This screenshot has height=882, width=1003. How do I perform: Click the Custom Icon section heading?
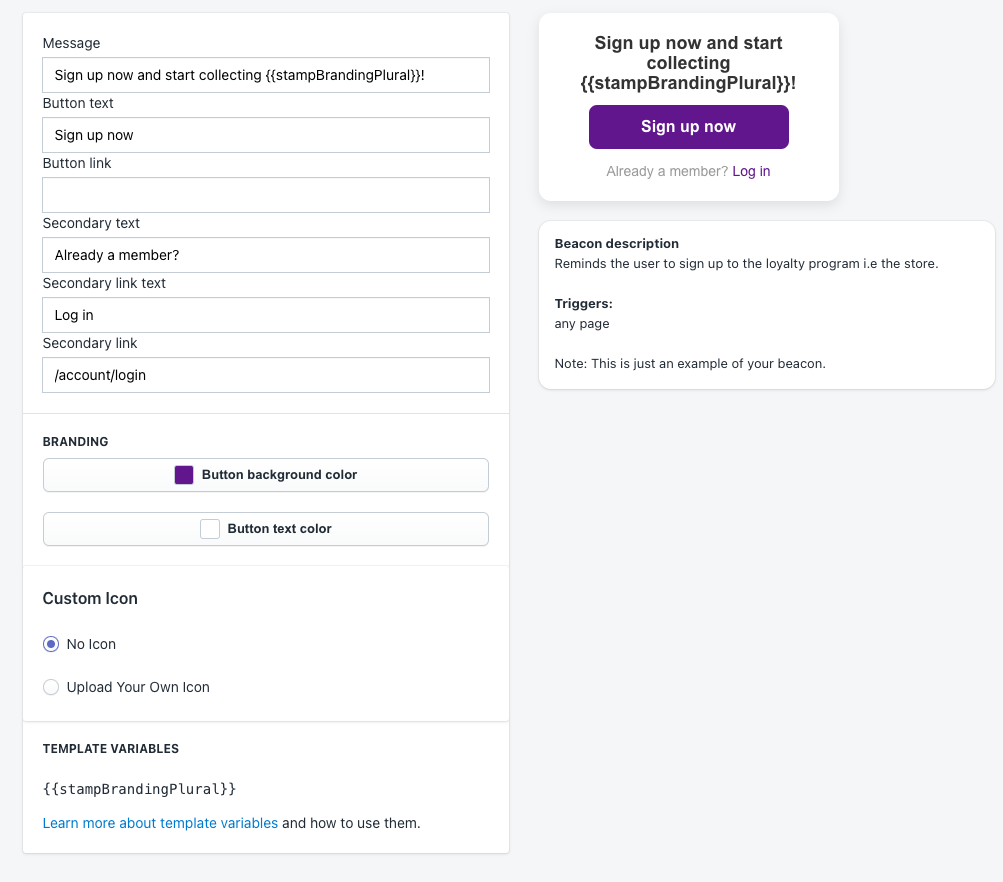coord(90,598)
